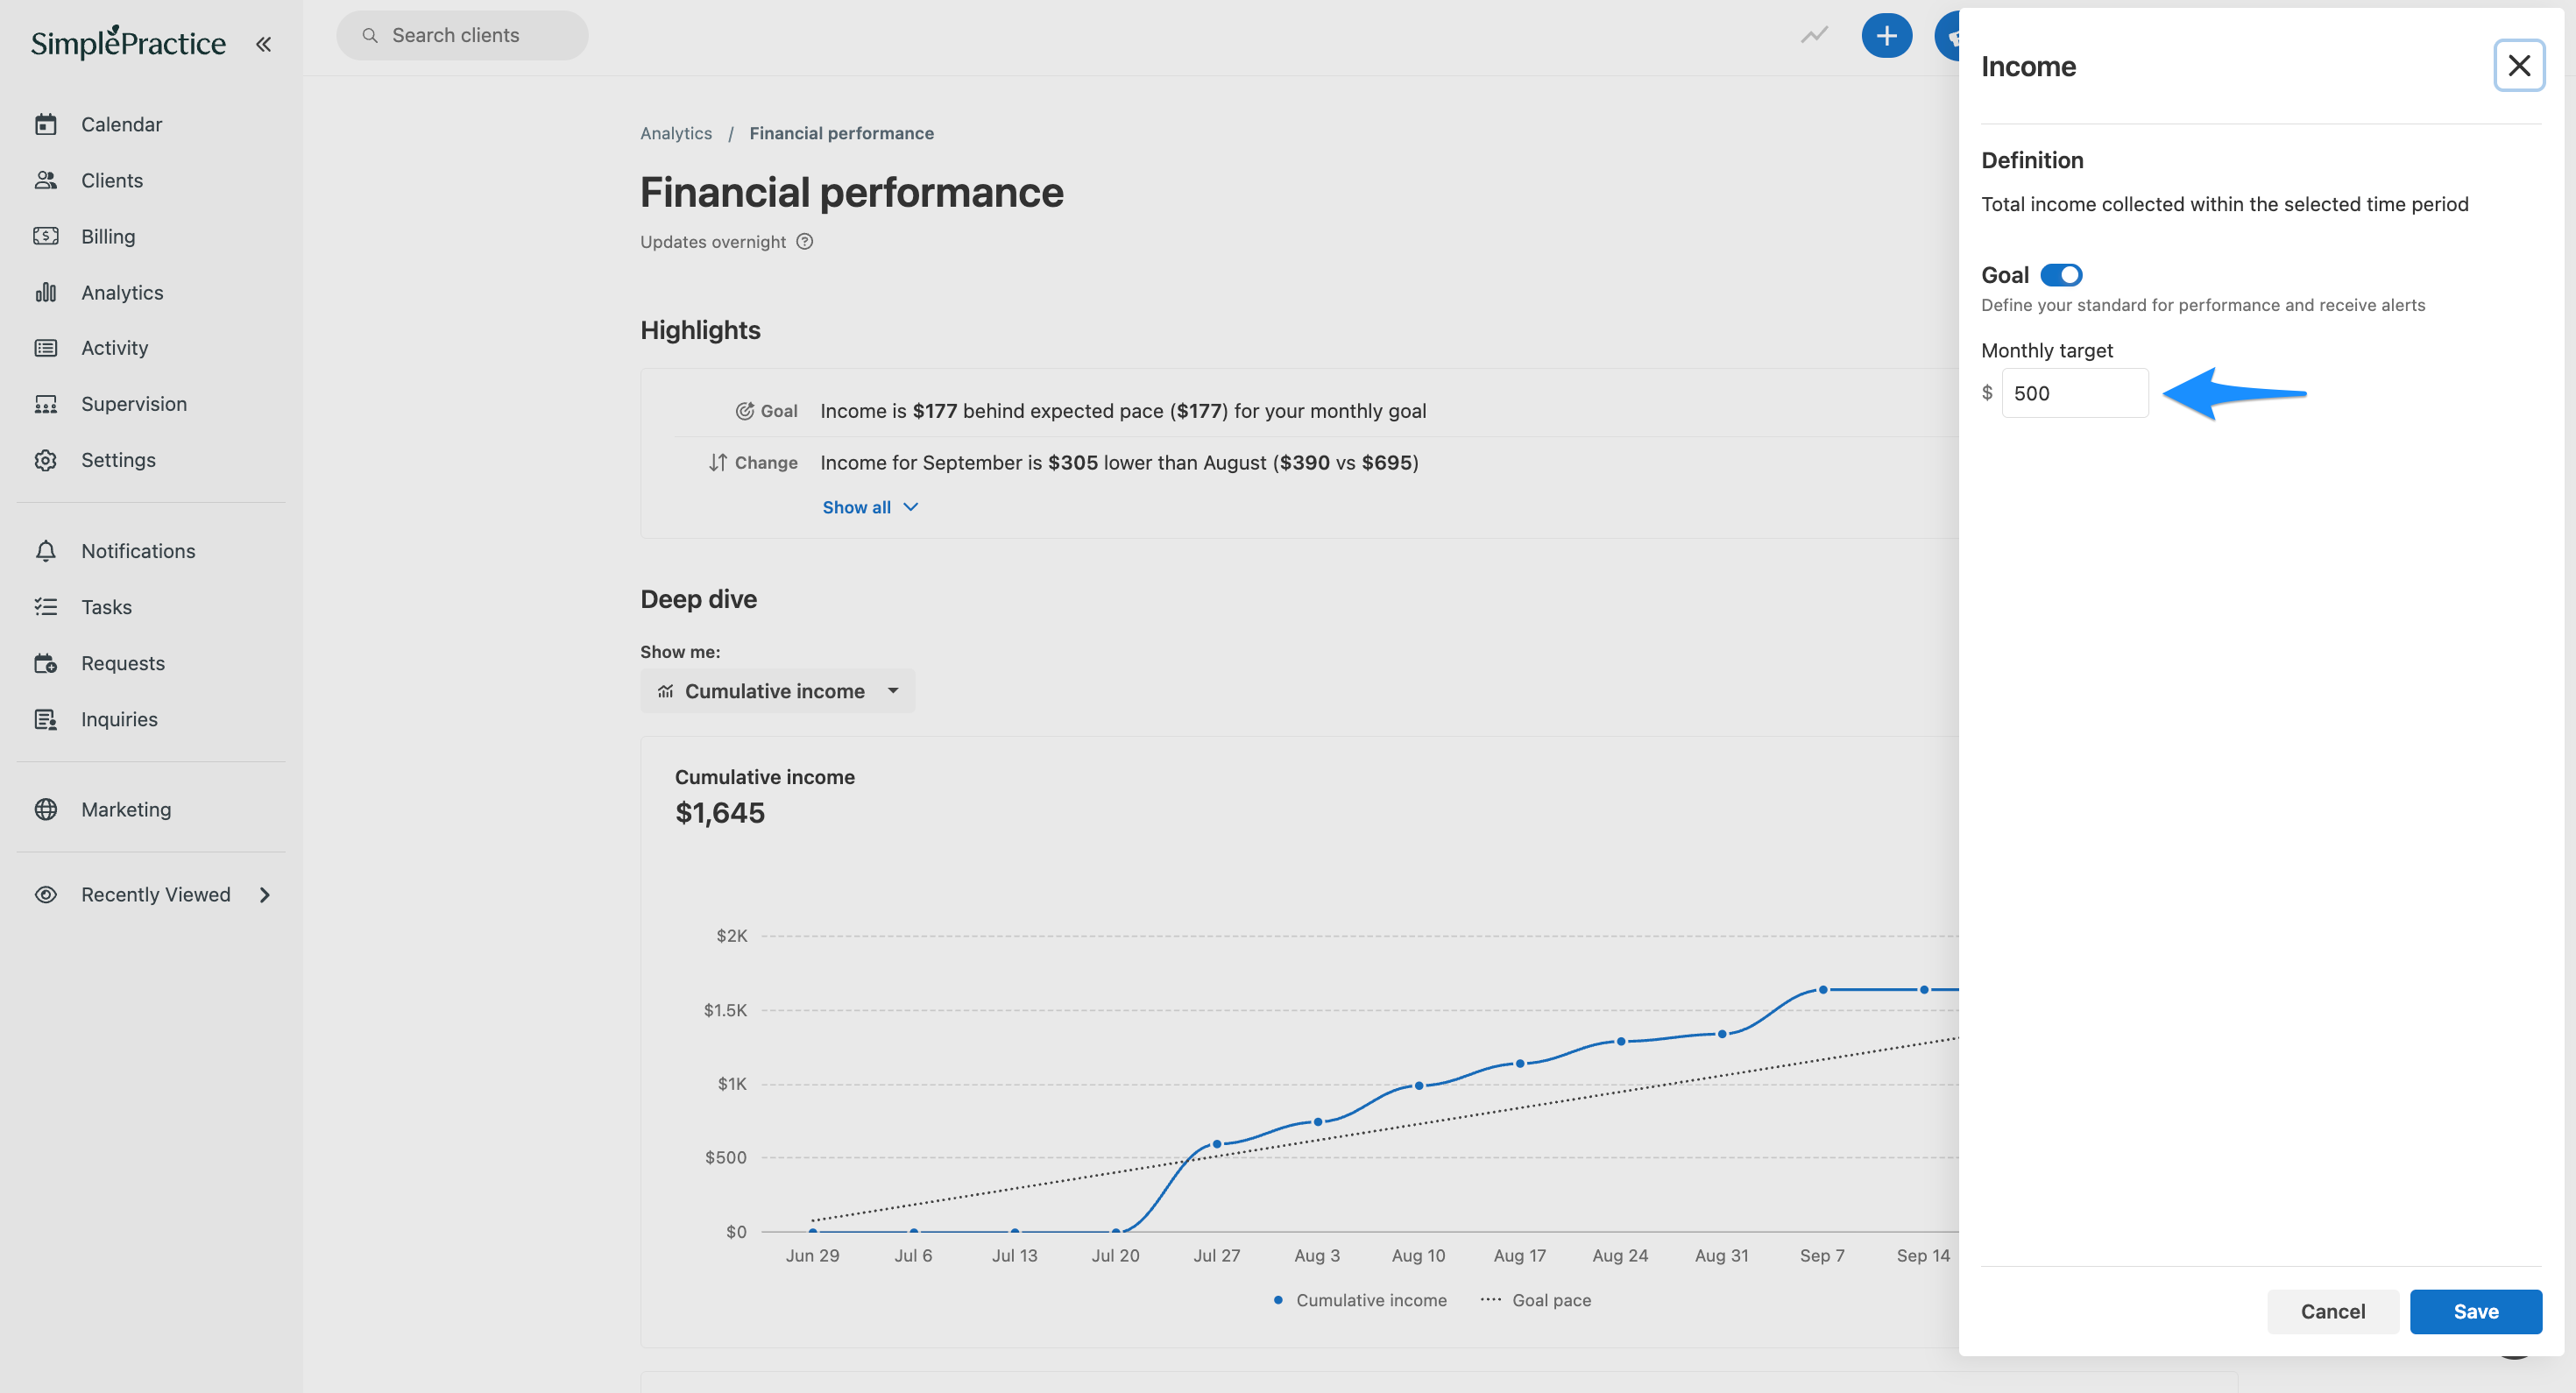Open the Tasks checklist icon
Viewport: 2576px width, 1393px height.
pyautogui.click(x=46, y=607)
